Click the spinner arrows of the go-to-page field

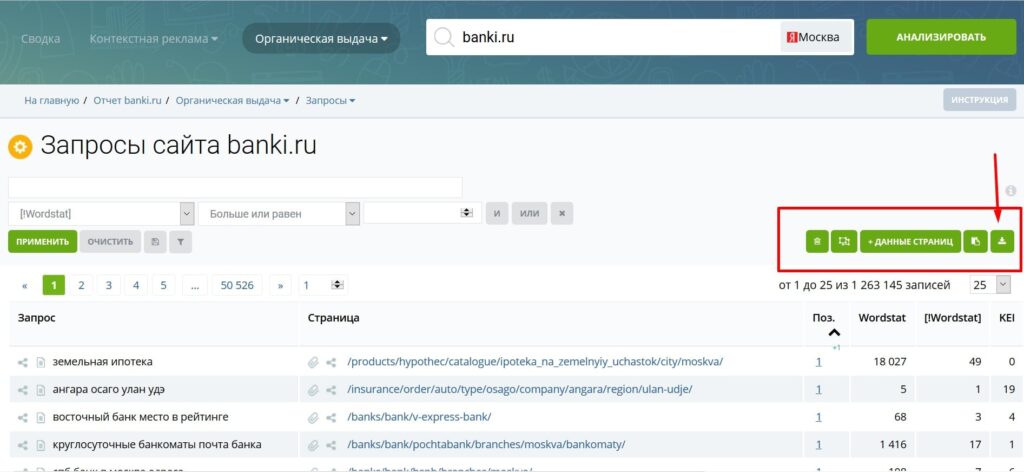coord(337,285)
